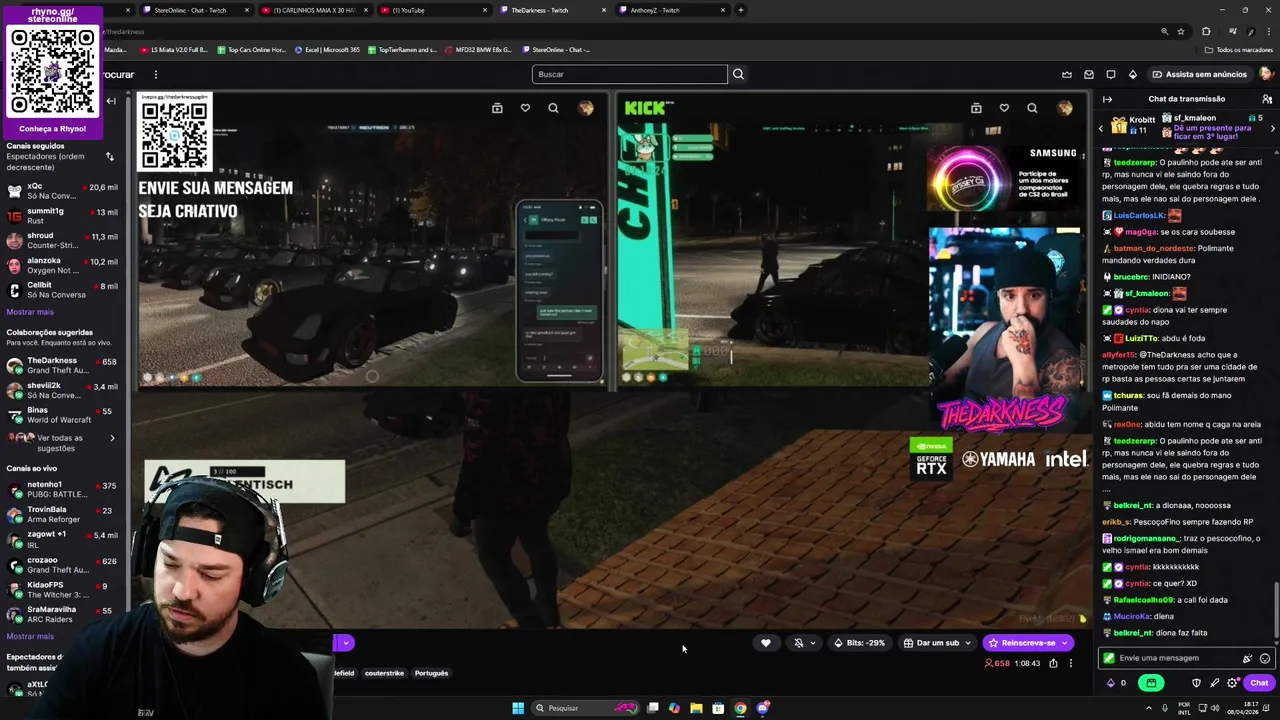Open 'LS Miata V2.0 Full B...' bookmark

(173, 50)
